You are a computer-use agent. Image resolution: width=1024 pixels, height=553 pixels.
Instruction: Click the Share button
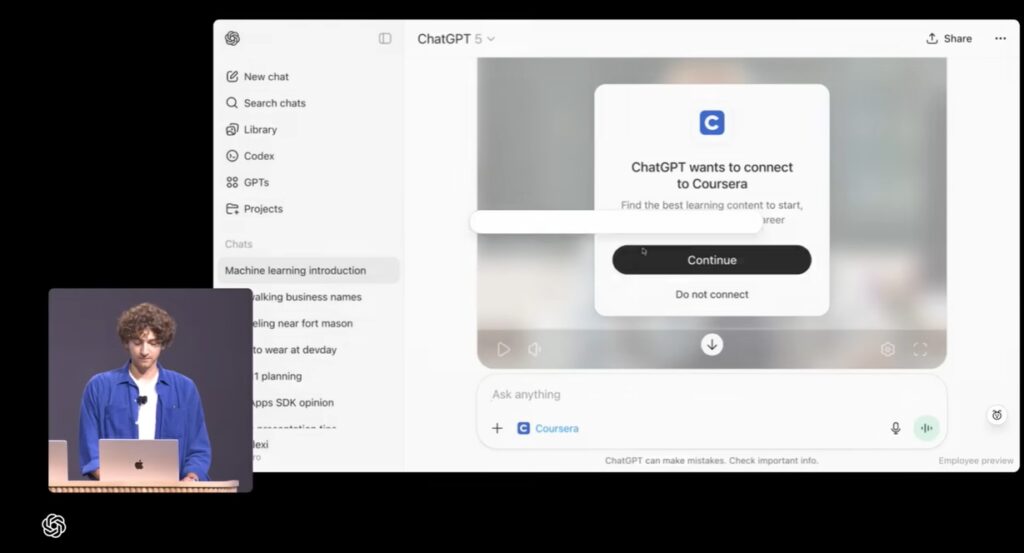[949, 39]
